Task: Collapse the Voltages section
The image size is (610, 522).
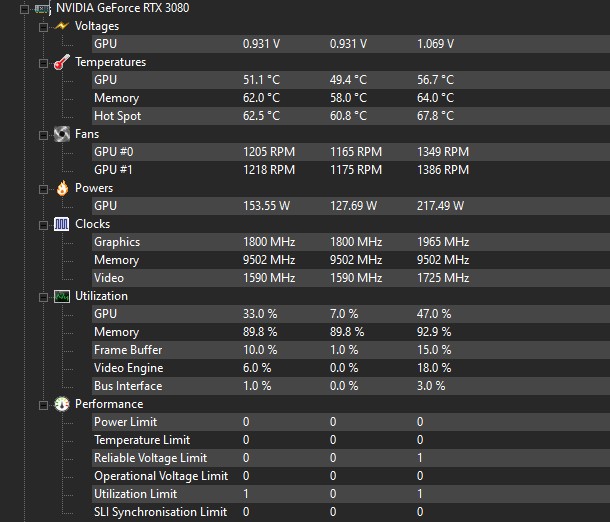Action: (43, 27)
